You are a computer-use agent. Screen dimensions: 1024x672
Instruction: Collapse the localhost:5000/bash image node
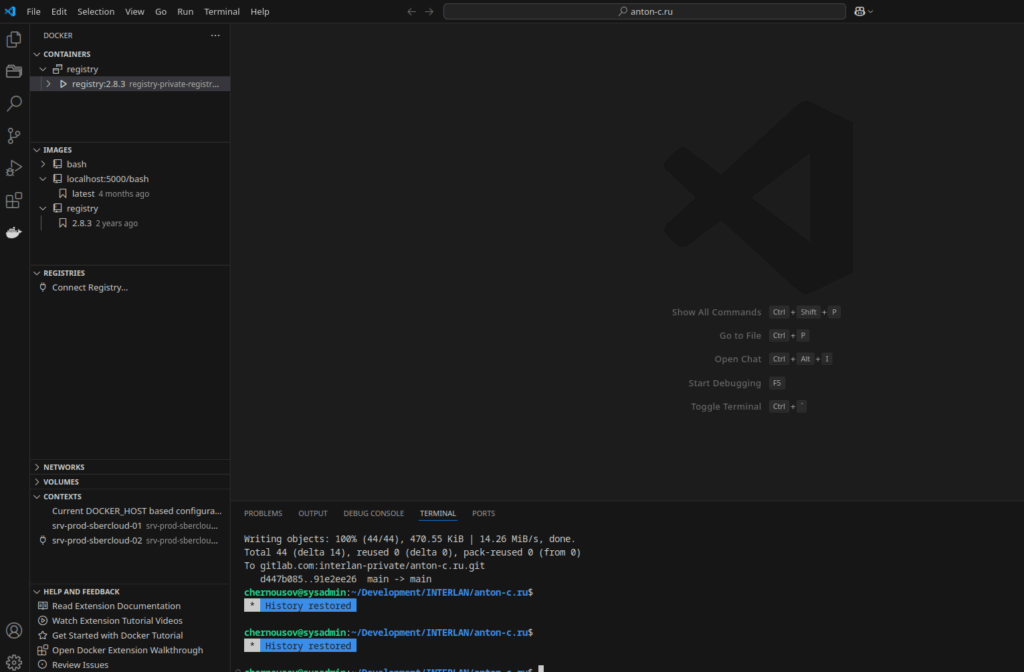coord(43,179)
